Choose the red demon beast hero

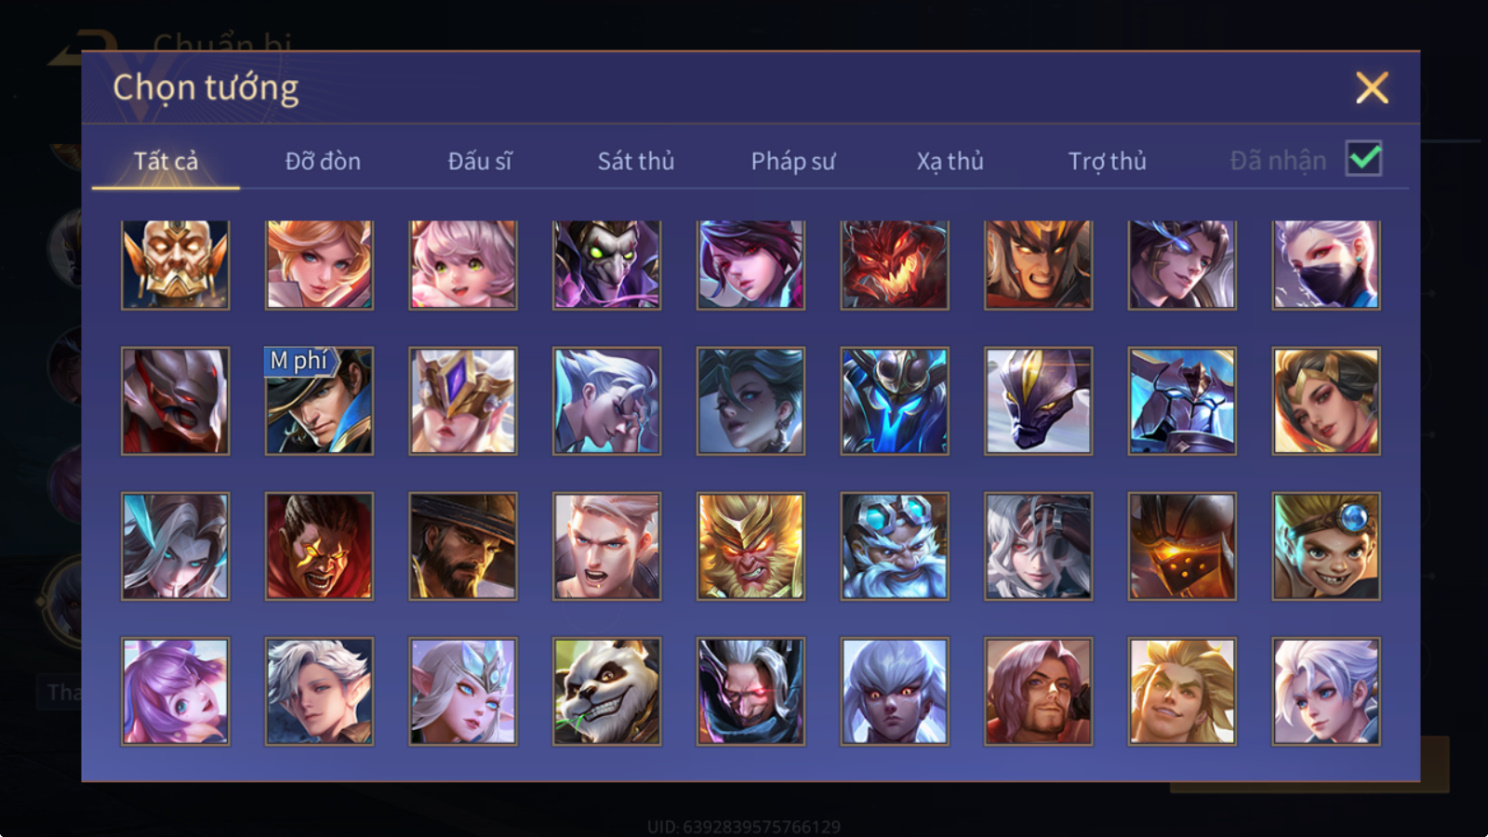[x=895, y=265]
